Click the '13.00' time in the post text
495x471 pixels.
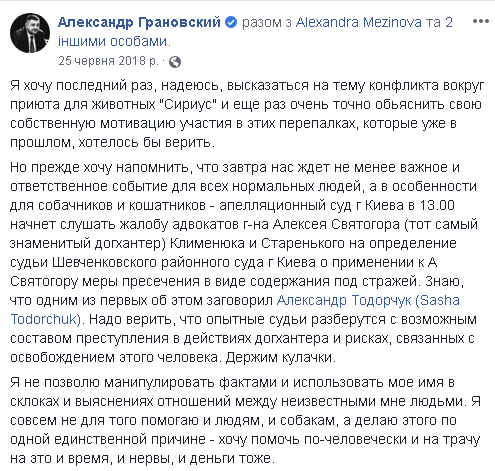437,205
